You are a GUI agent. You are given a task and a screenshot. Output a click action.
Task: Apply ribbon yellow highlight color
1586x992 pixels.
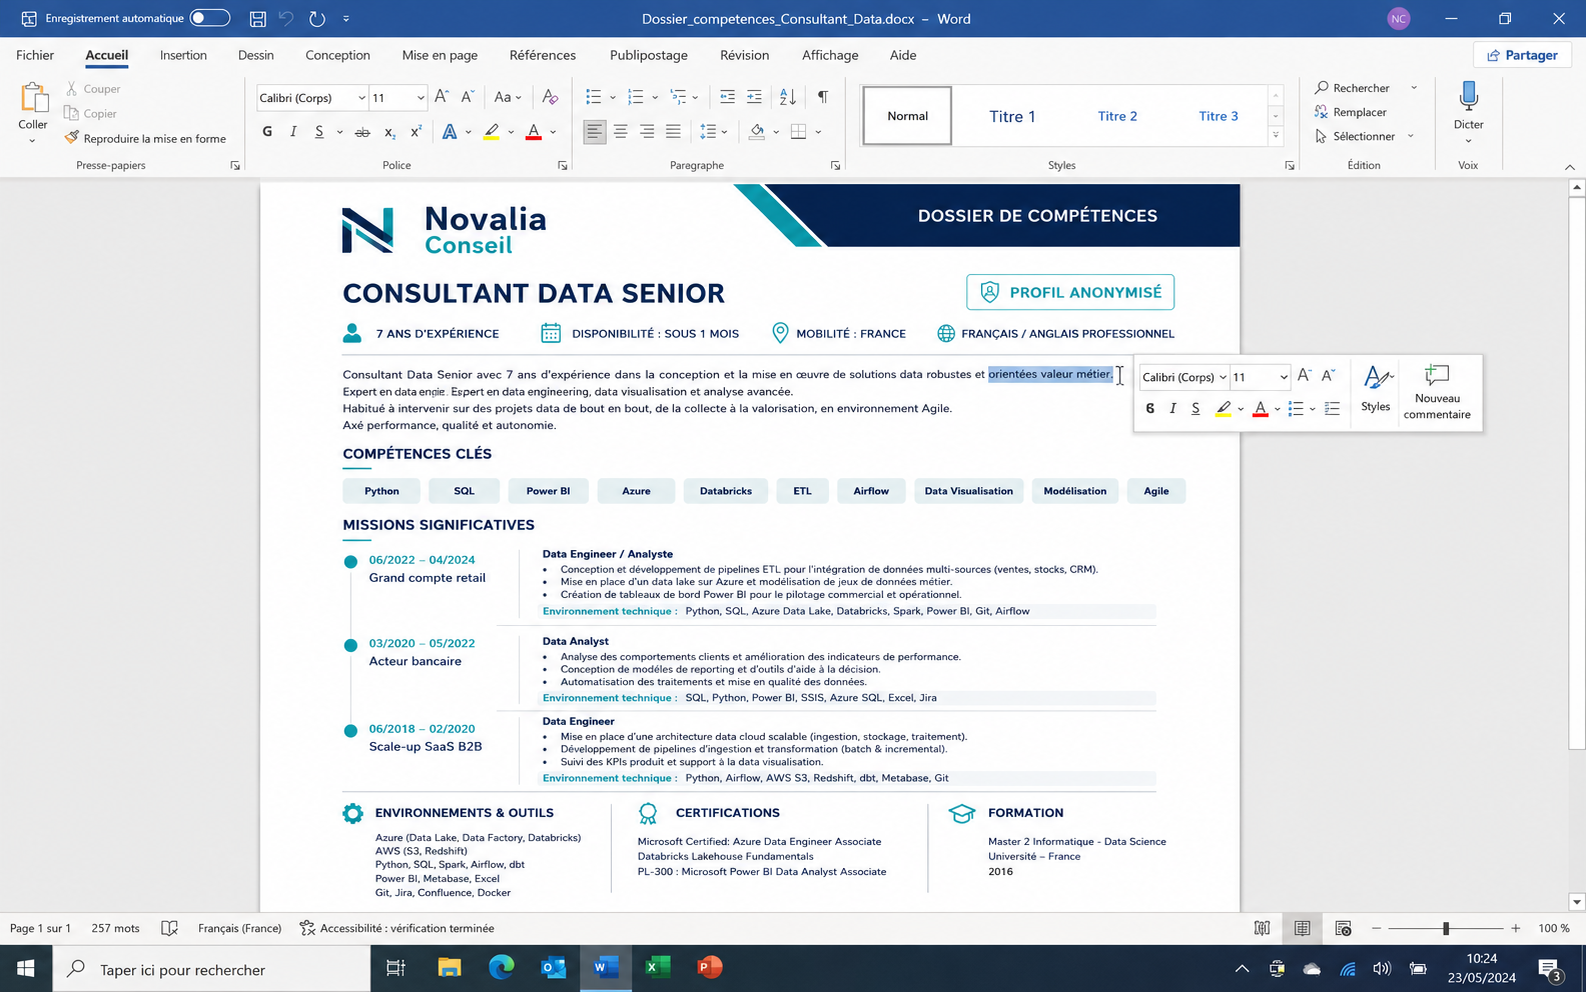tap(491, 131)
